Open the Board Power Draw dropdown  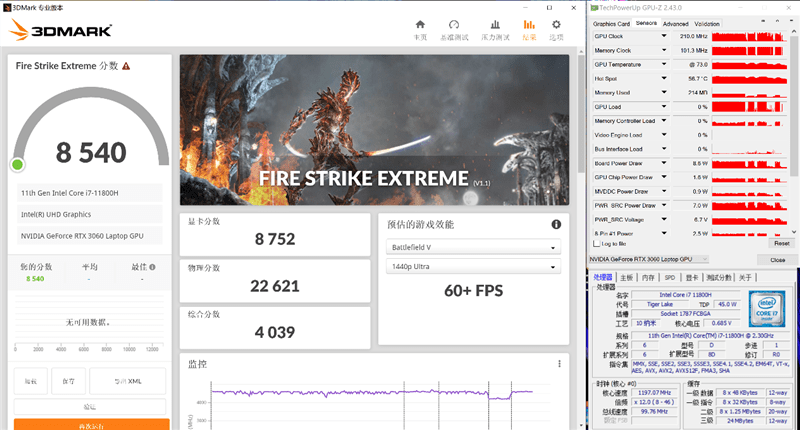click(664, 163)
